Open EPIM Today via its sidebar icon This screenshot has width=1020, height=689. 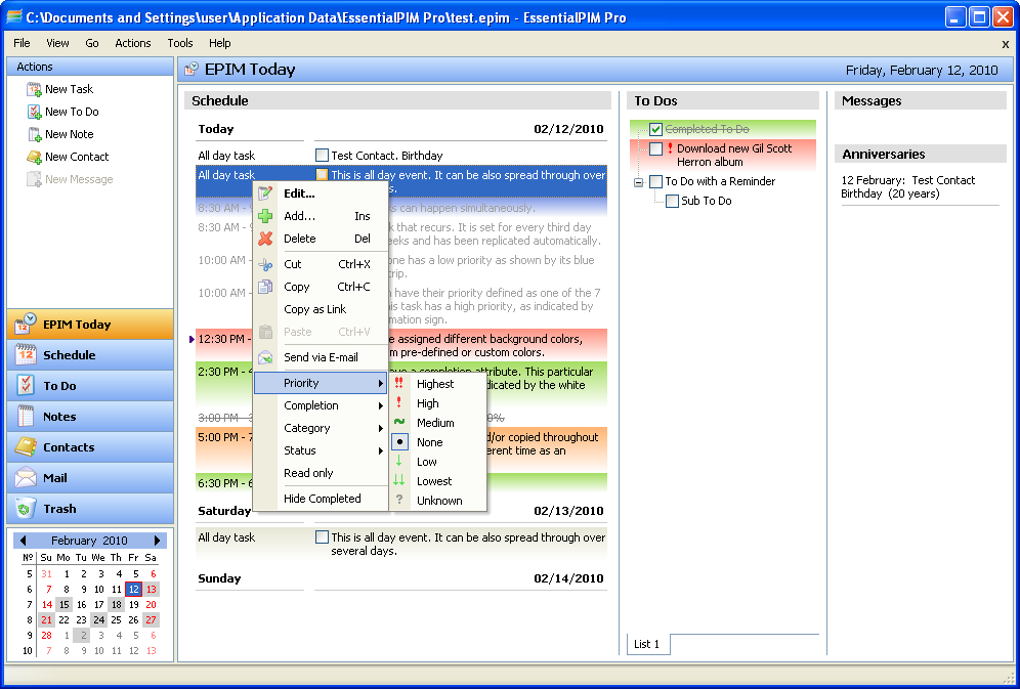[x=25, y=324]
